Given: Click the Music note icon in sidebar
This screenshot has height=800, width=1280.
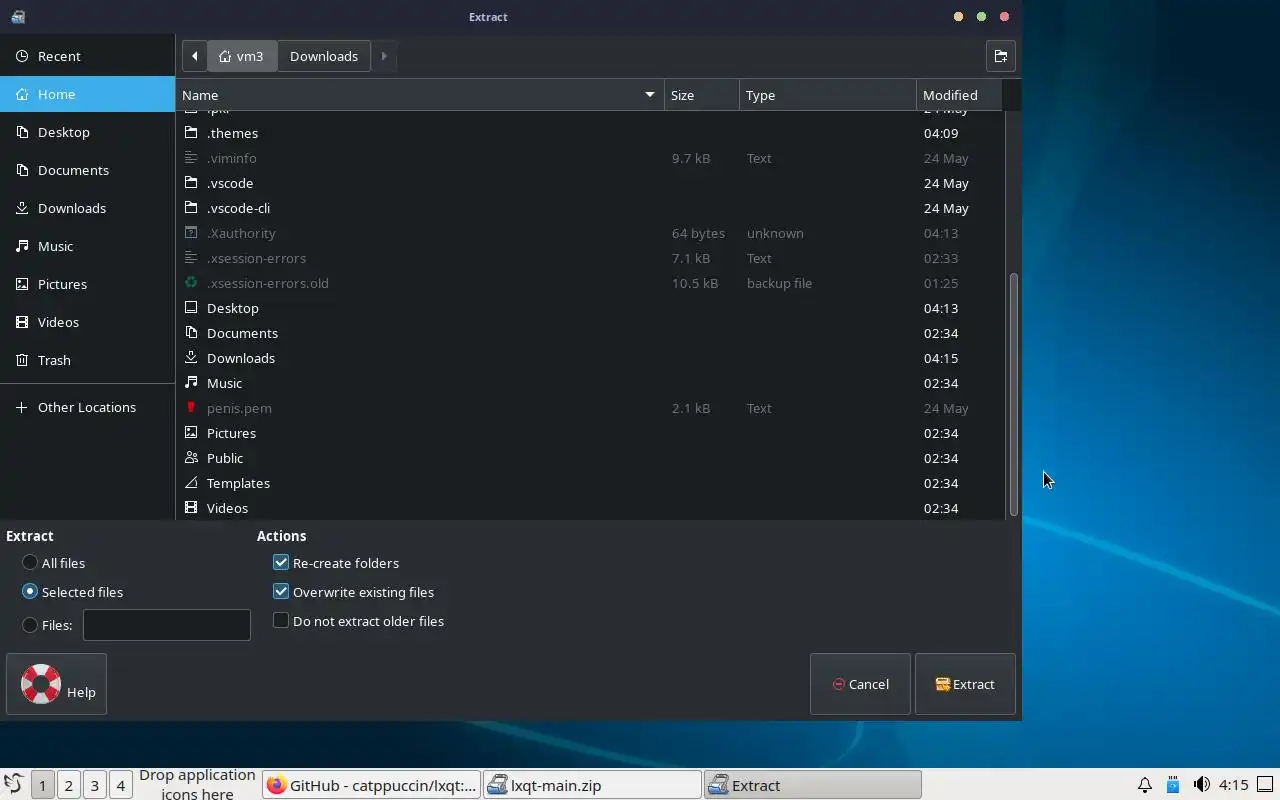Looking at the screenshot, I should pyautogui.click(x=22, y=246).
